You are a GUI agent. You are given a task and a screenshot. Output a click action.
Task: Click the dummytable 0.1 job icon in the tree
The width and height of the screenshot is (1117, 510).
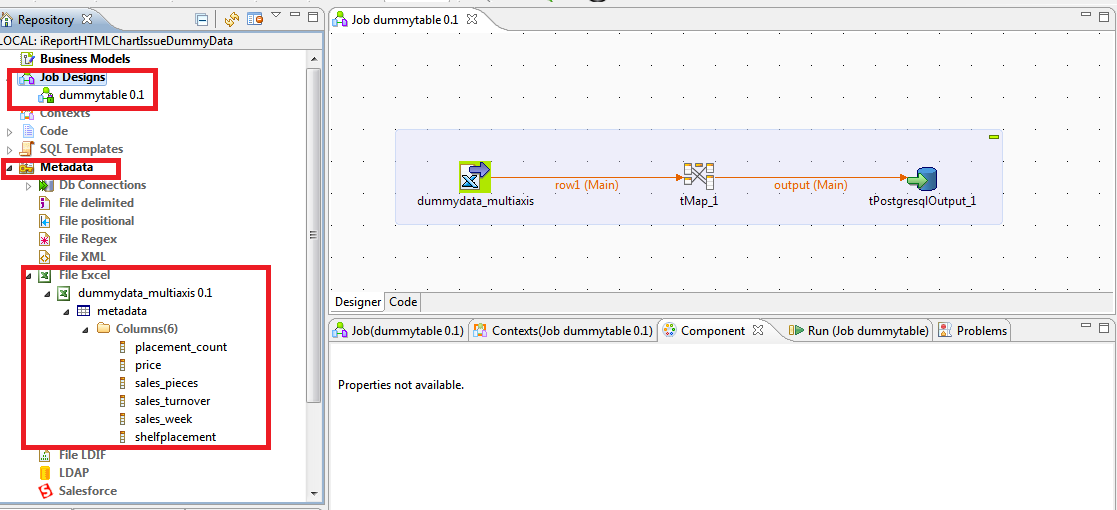tap(46, 95)
